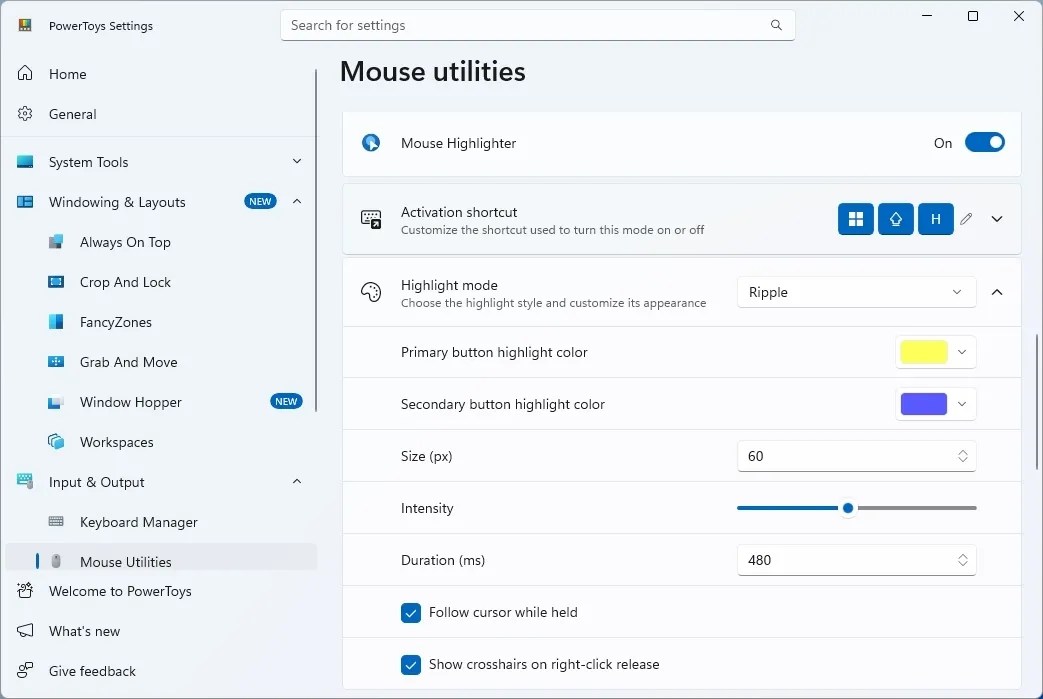
Task: Click the Duration (ms) spinner arrows
Action: 963,560
